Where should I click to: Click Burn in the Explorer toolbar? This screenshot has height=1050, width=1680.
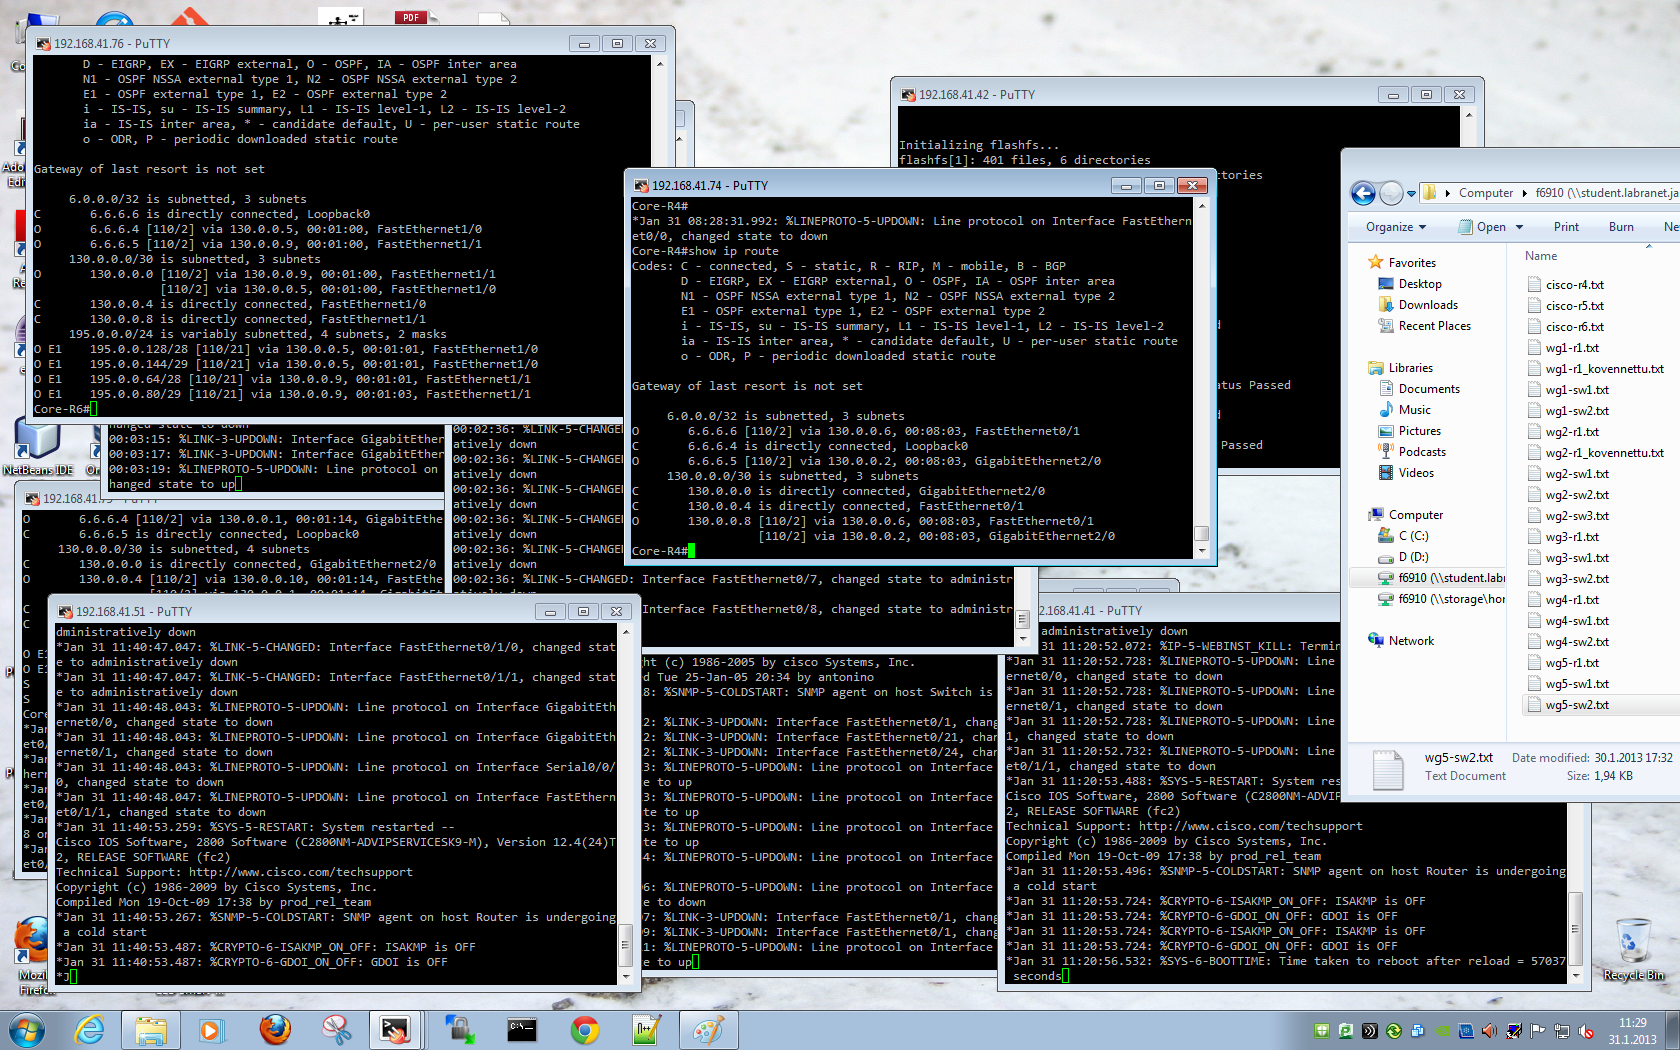[x=1621, y=227]
